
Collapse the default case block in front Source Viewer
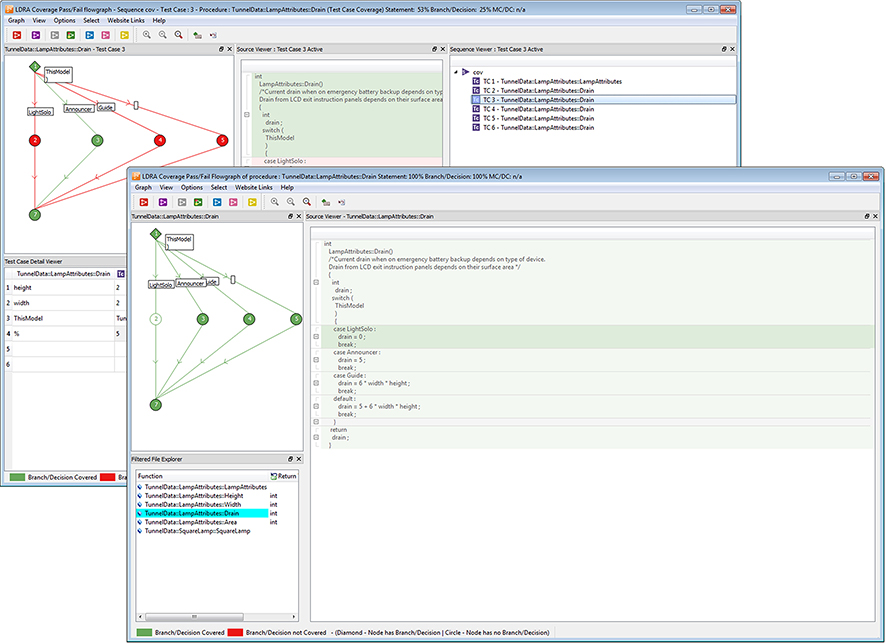click(316, 406)
